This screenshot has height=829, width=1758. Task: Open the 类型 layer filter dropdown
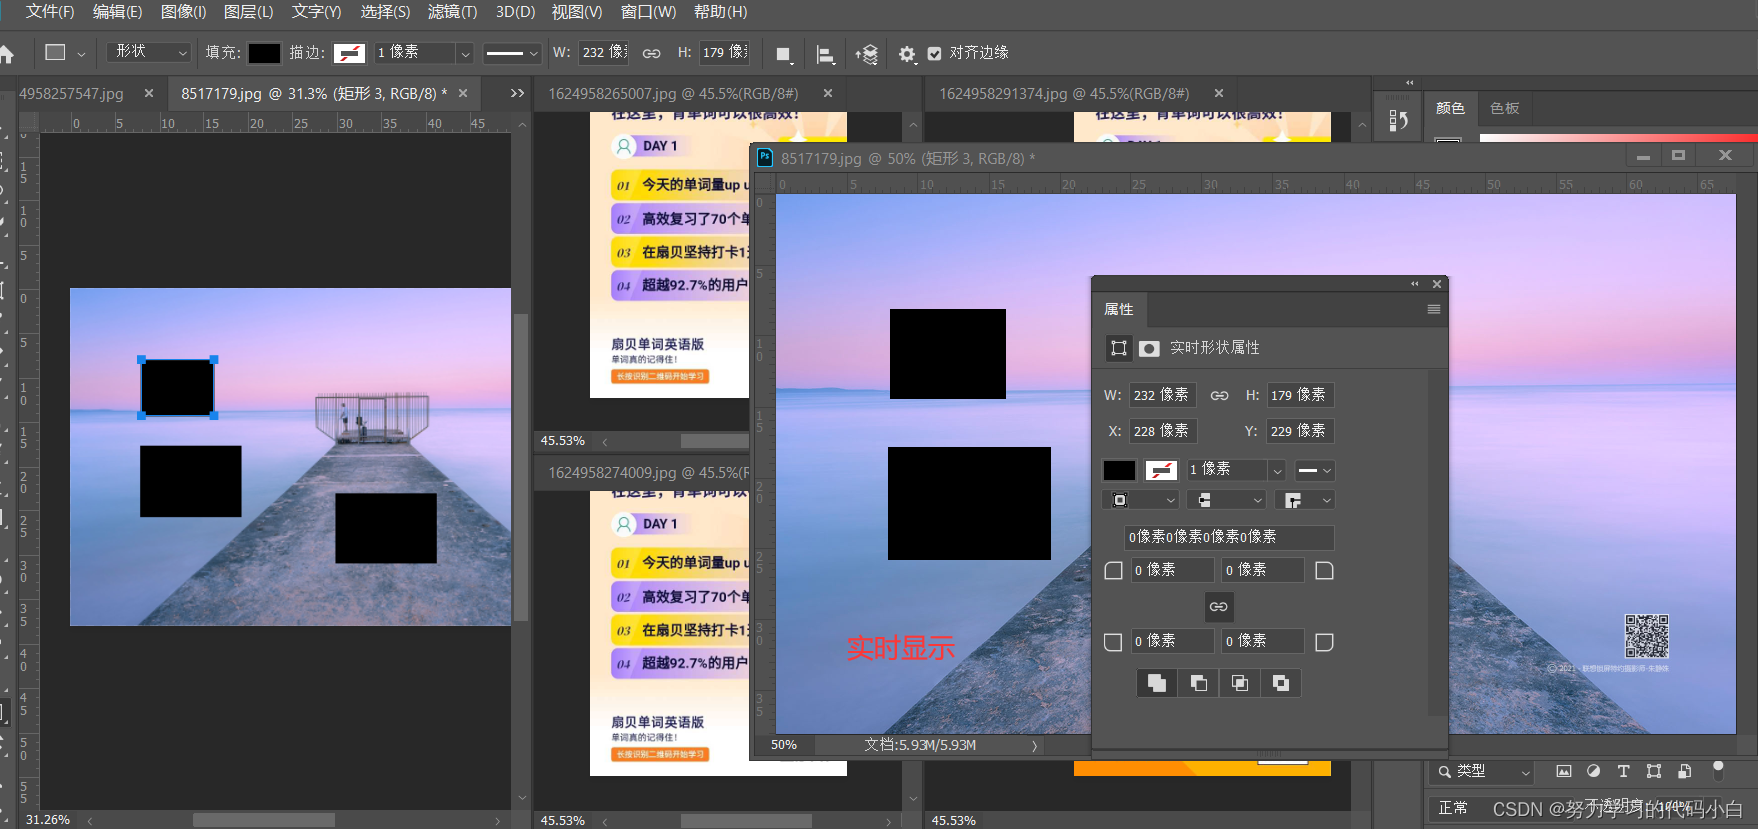coord(1485,771)
